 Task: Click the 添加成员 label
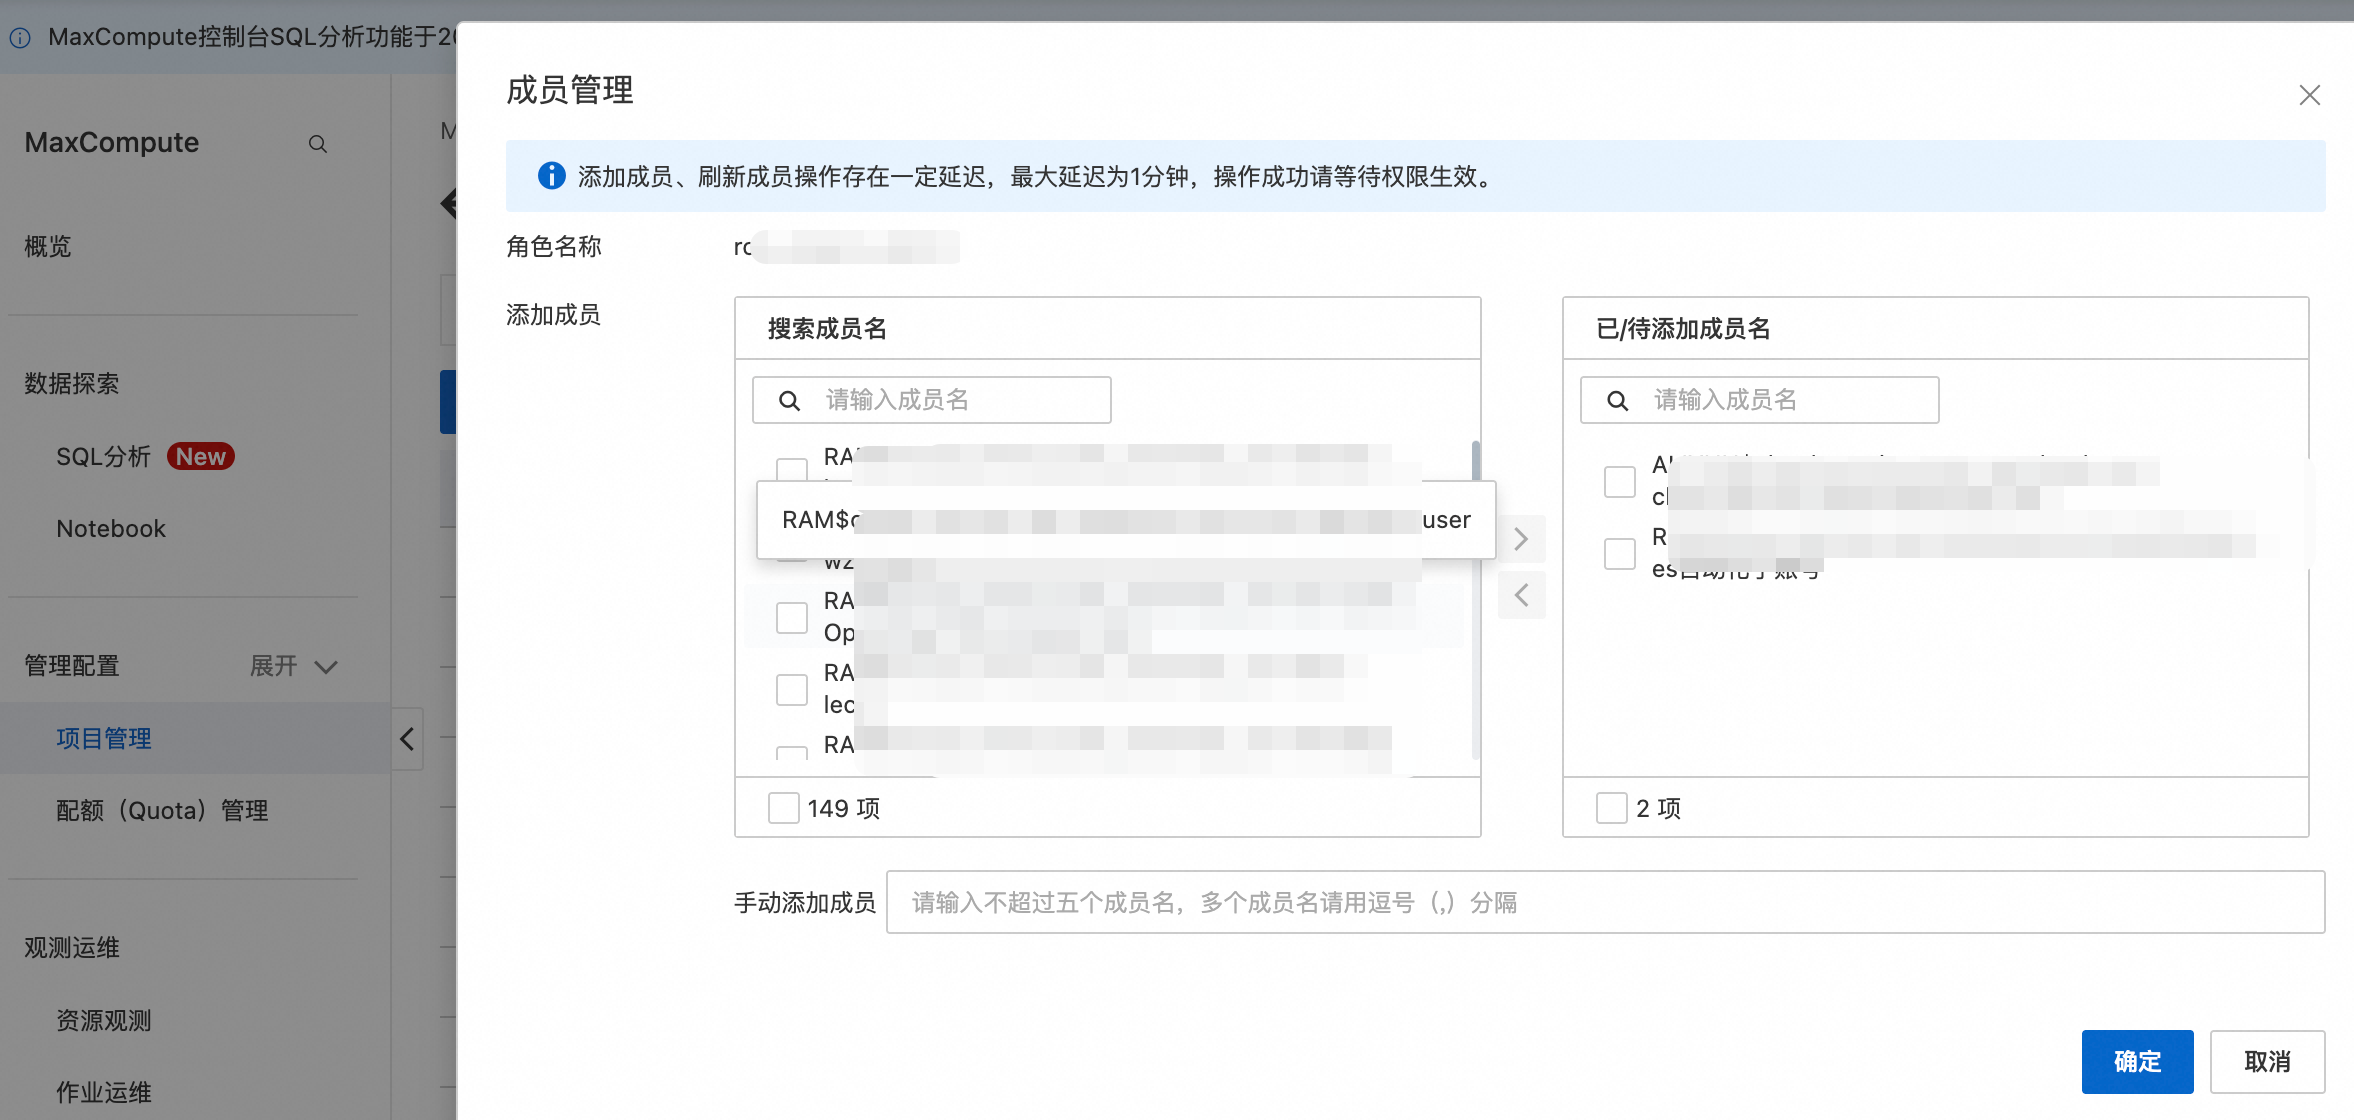554,315
